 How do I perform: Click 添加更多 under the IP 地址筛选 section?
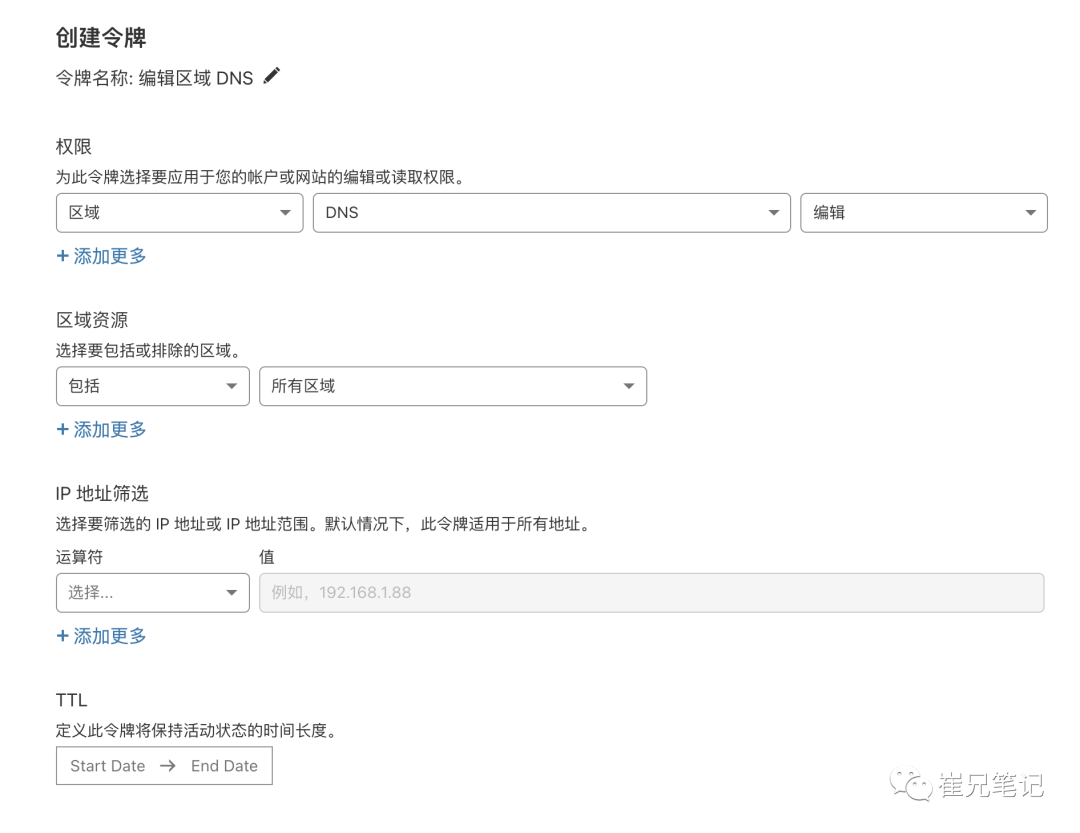(102, 636)
